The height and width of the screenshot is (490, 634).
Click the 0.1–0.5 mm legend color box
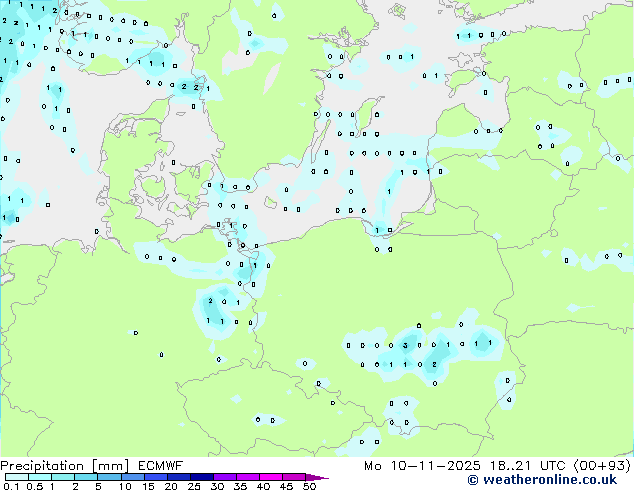coord(17,477)
